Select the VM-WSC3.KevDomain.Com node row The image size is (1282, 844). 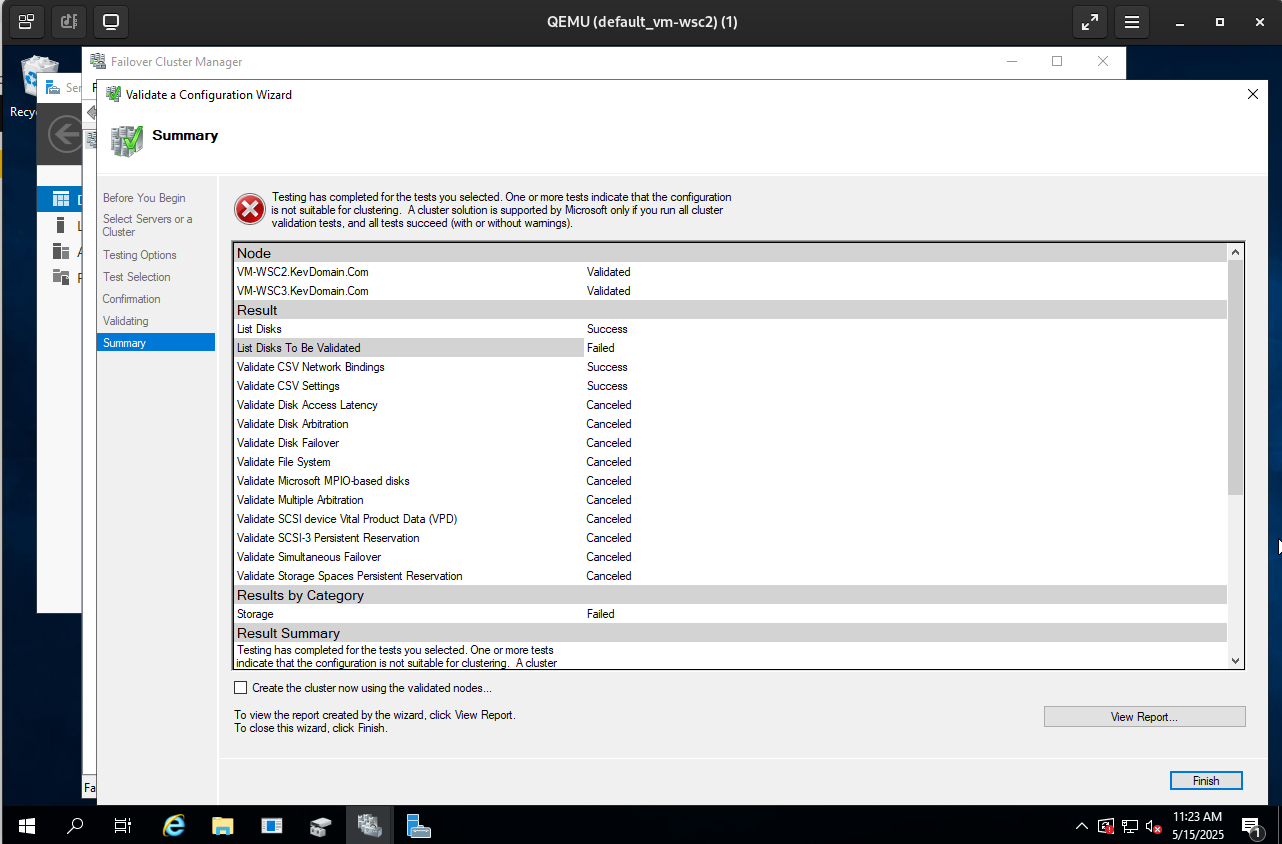pos(730,291)
